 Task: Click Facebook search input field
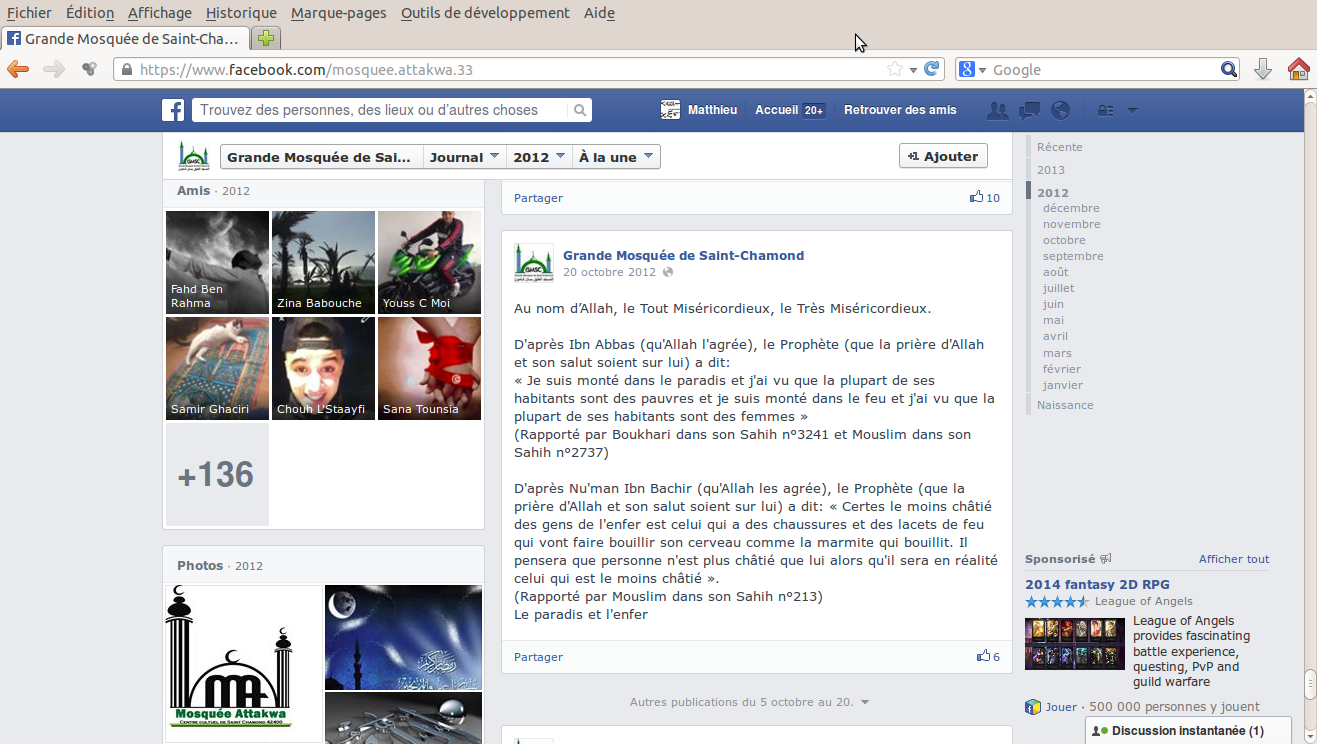pyautogui.click(x=381, y=110)
